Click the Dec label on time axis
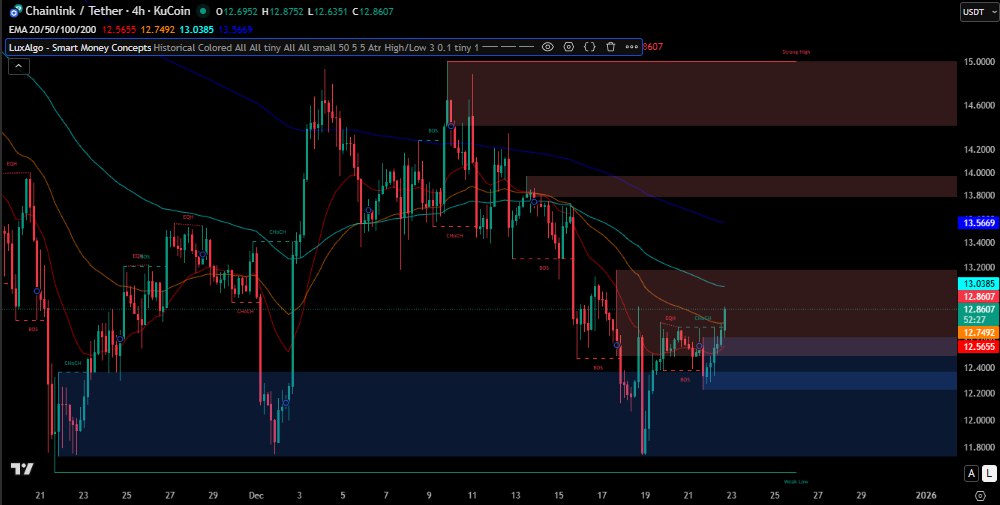This screenshot has width=1000, height=505. 256,495
